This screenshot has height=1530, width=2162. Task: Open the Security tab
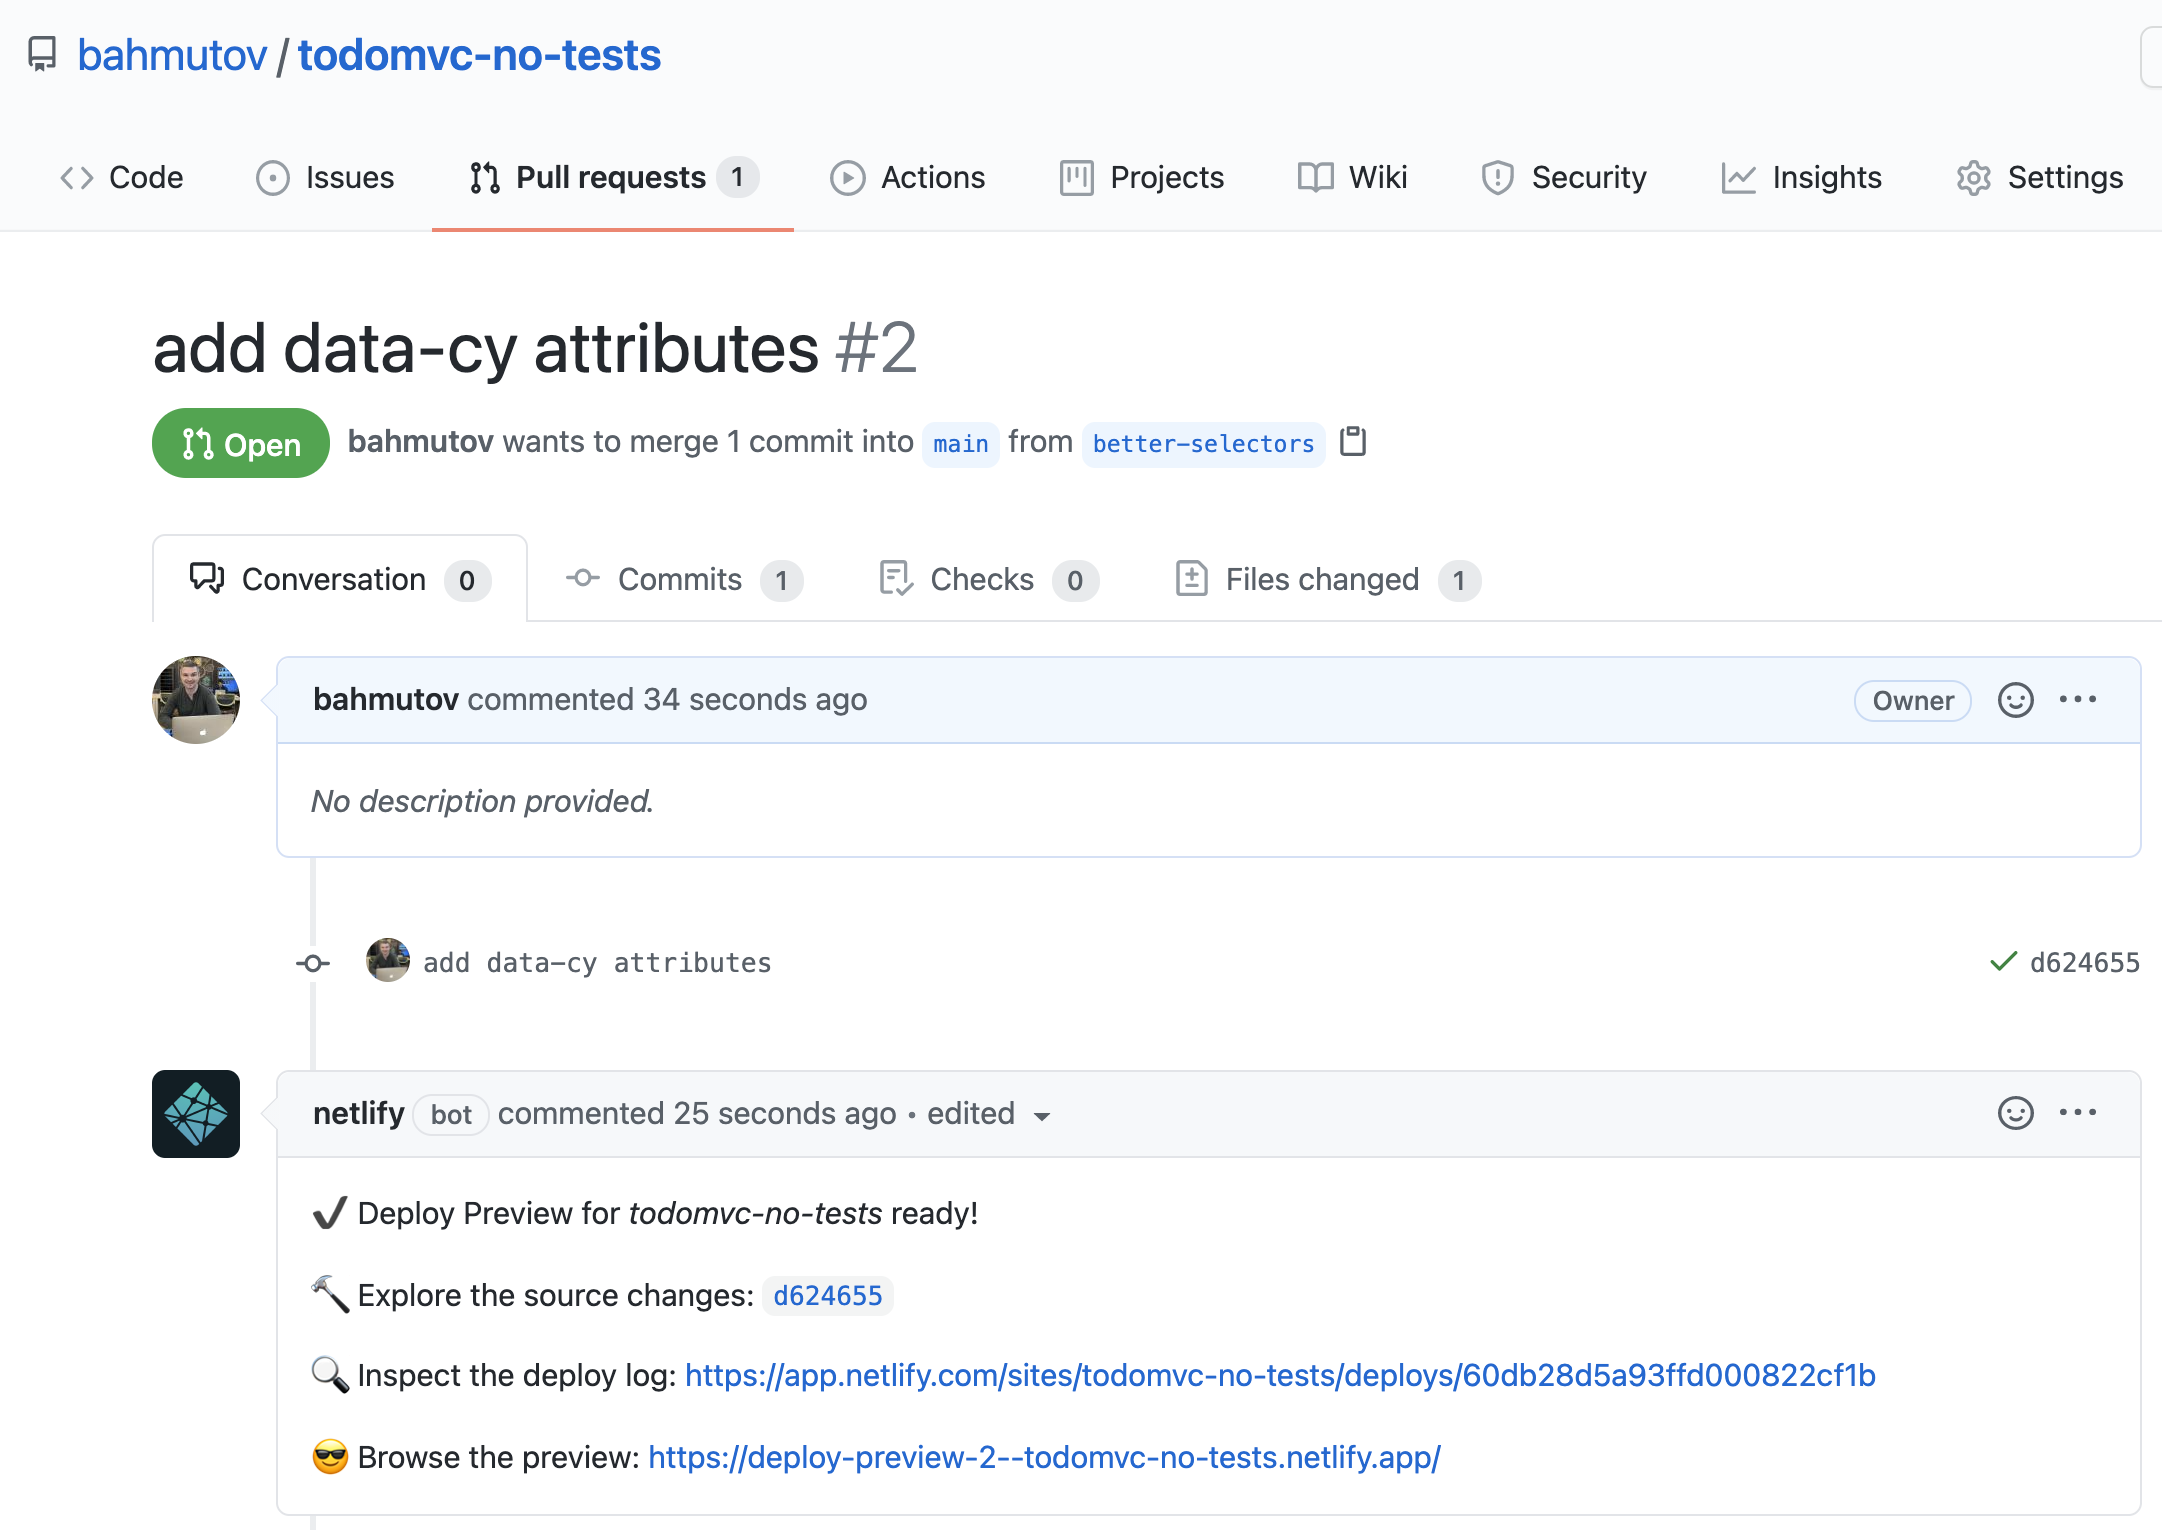click(1564, 178)
